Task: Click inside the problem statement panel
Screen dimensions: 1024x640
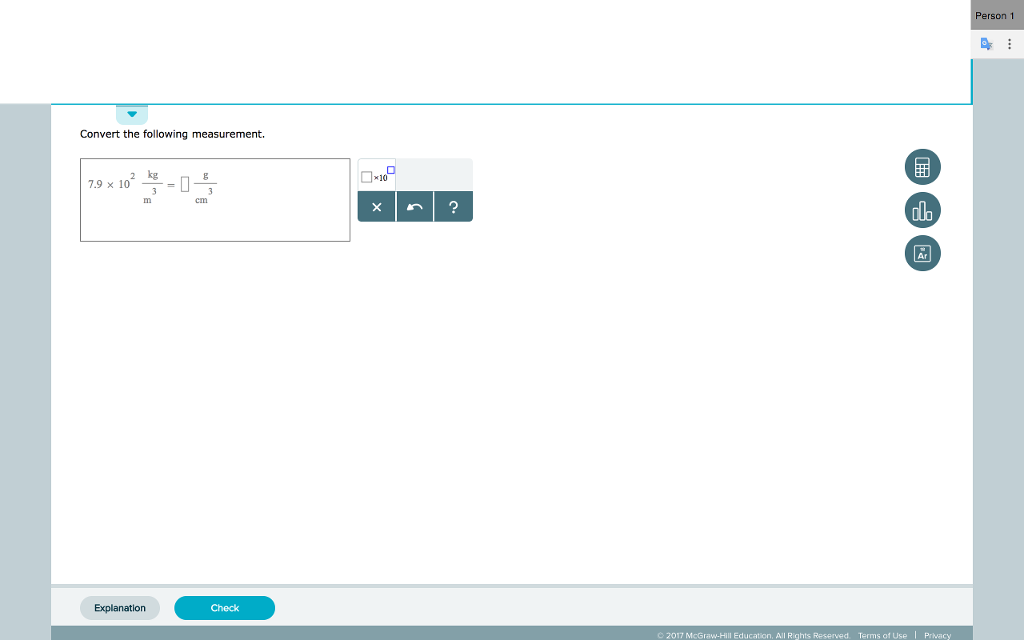Action: click(215, 200)
